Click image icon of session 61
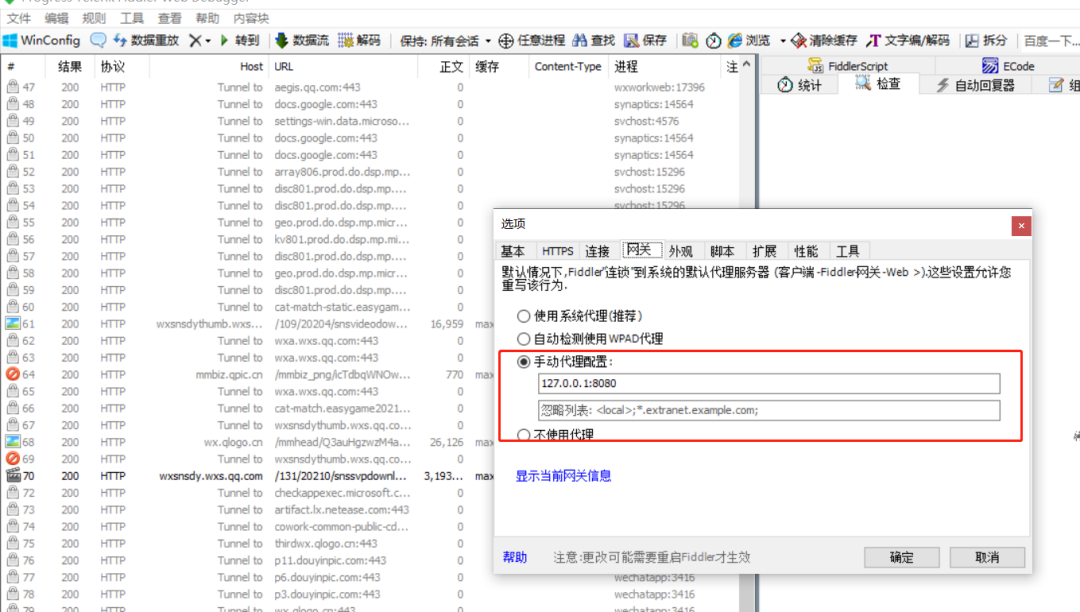1080x612 pixels. click(12, 324)
